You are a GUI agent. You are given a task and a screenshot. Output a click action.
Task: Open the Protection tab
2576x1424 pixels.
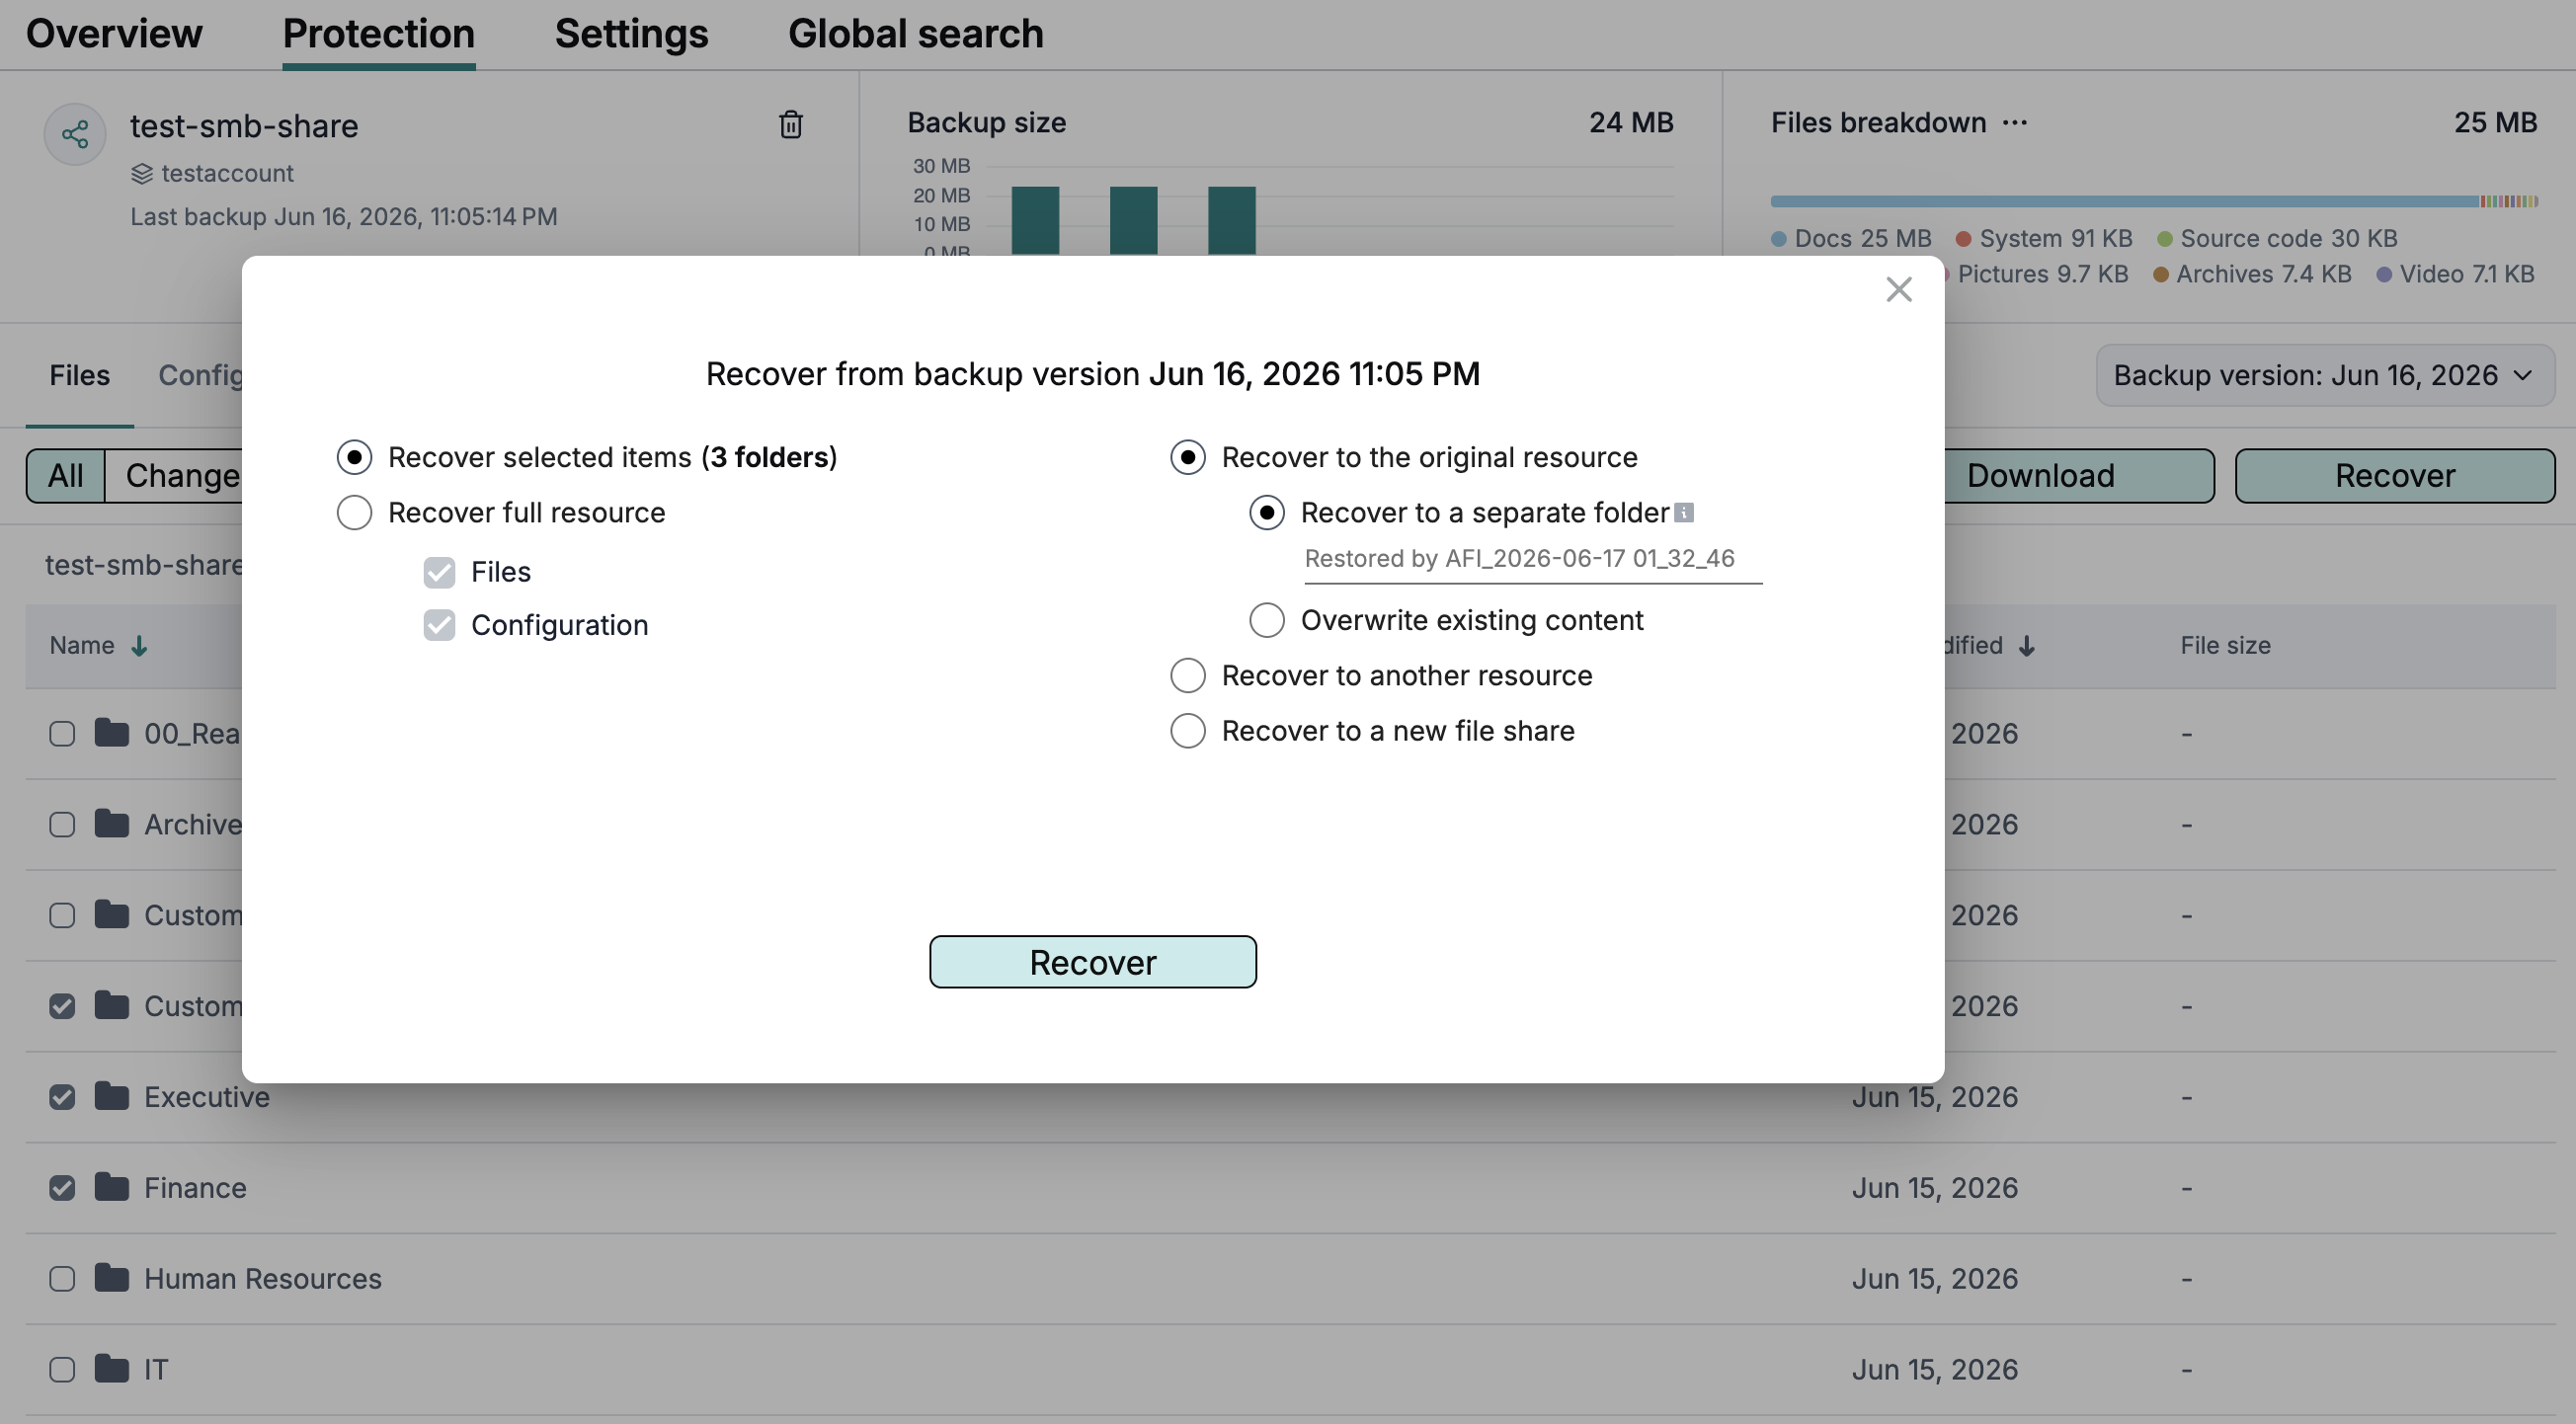point(378,34)
